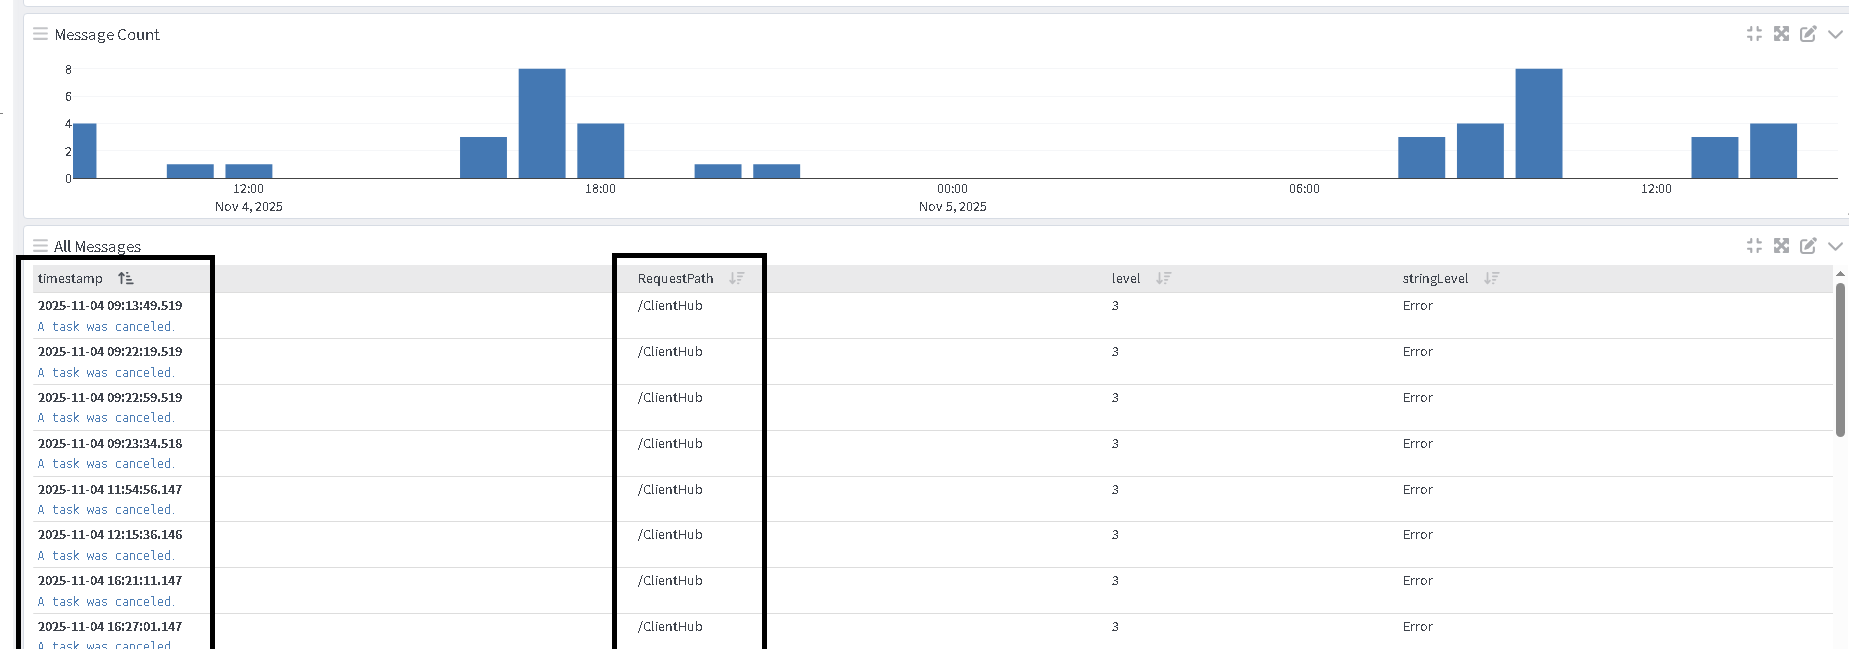The width and height of the screenshot is (1849, 649).
Task: Expand the 2025-11-04 09:13:49.519 message row
Action: 110,306
